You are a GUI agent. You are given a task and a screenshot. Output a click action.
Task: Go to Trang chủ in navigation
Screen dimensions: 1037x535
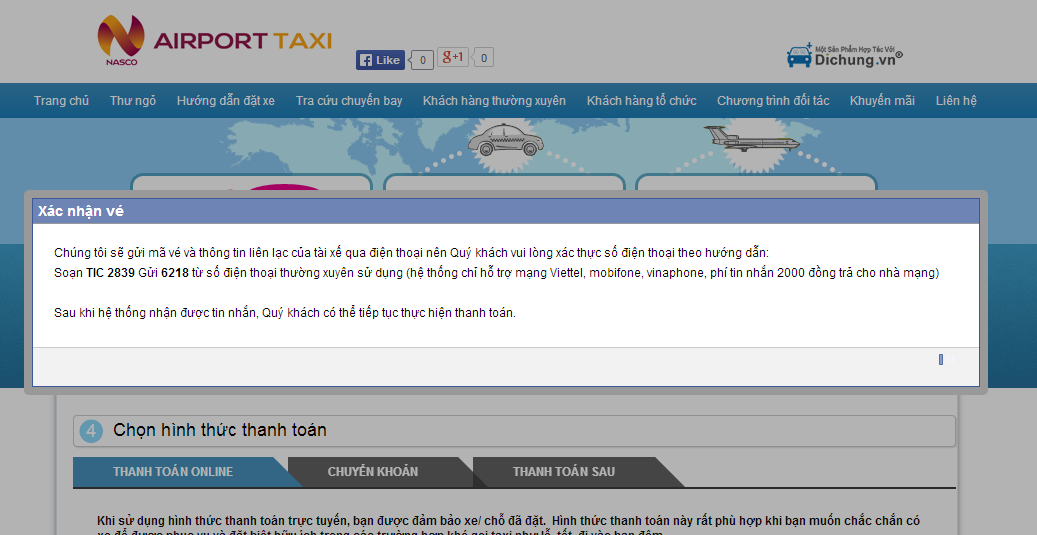point(61,101)
